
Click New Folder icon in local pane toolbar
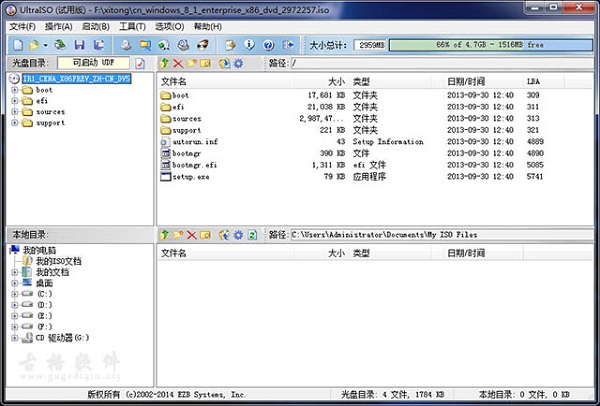point(178,235)
